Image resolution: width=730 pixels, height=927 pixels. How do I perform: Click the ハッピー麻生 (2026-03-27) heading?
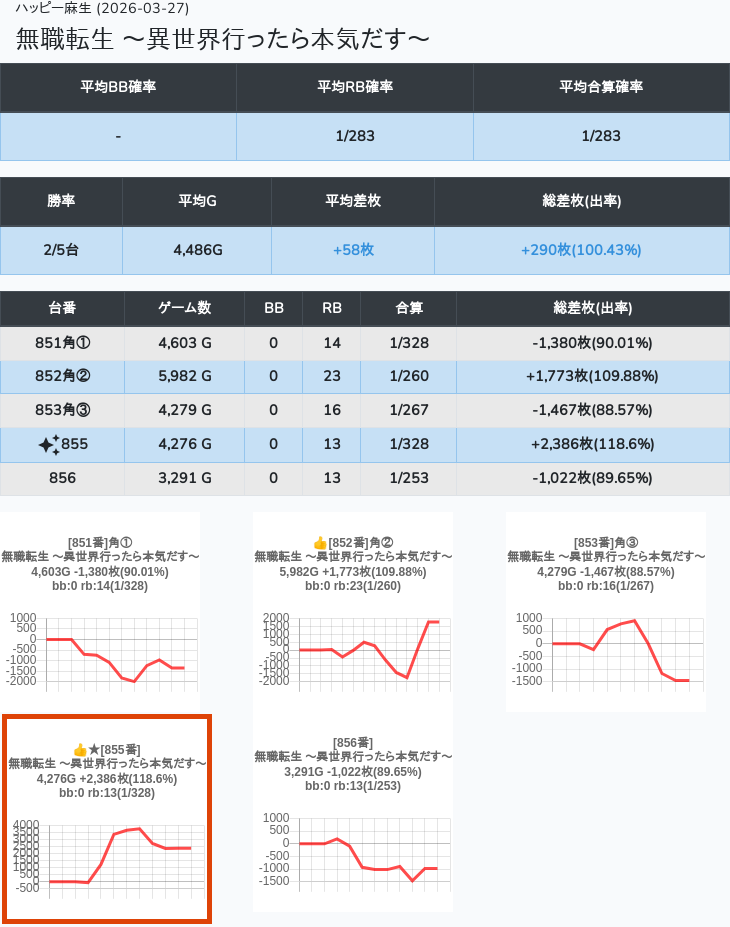(102, 8)
